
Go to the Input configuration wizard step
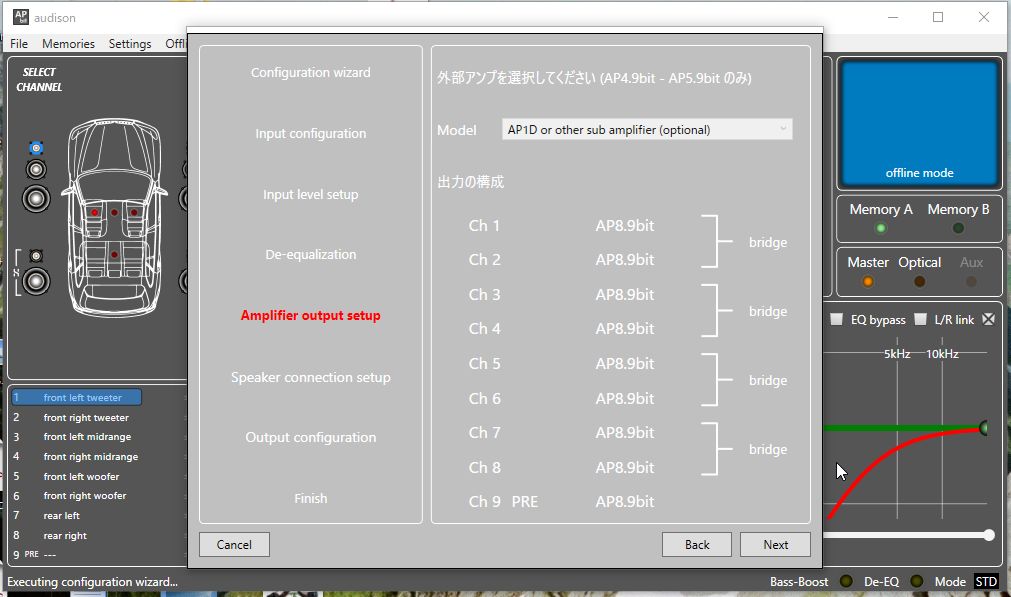[x=311, y=133]
